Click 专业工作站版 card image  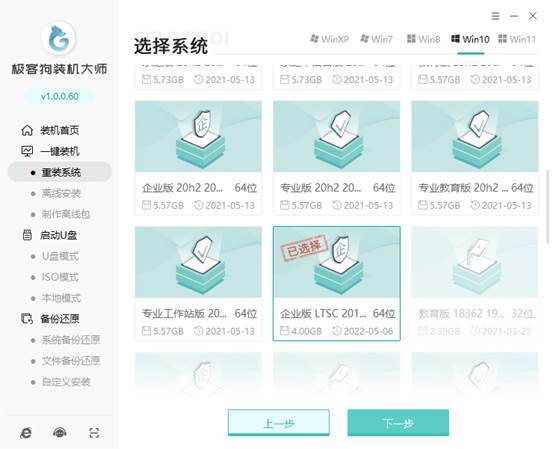pyautogui.click(x=198, y=262)
